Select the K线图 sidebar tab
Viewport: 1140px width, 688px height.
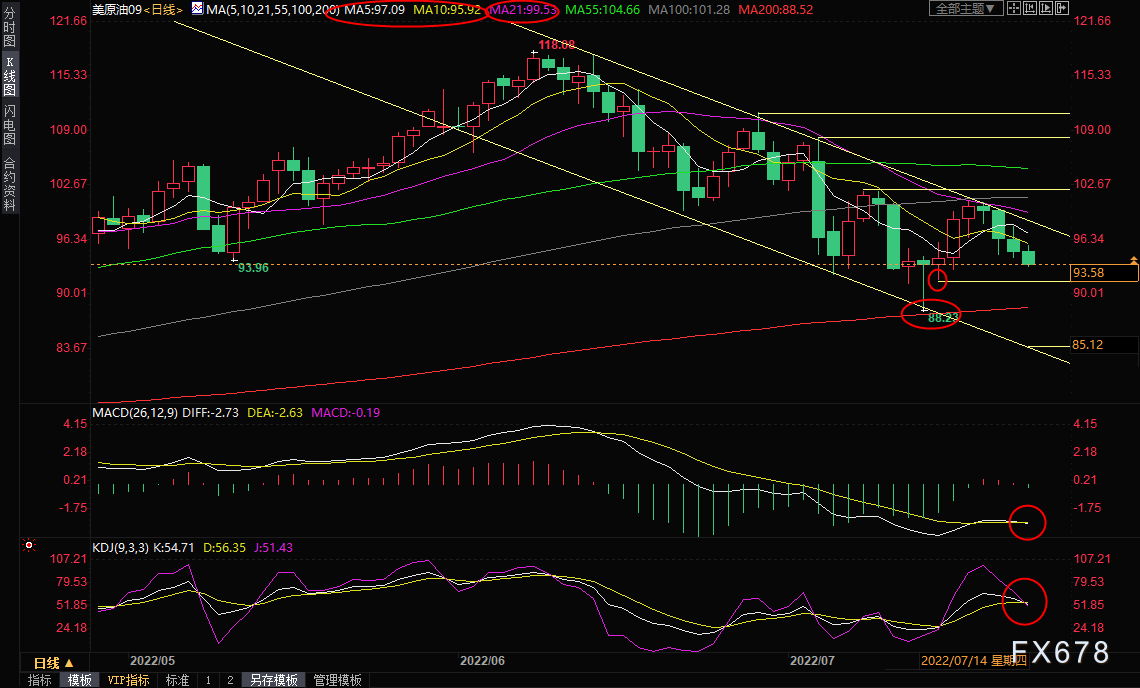(x=9, y=78)
